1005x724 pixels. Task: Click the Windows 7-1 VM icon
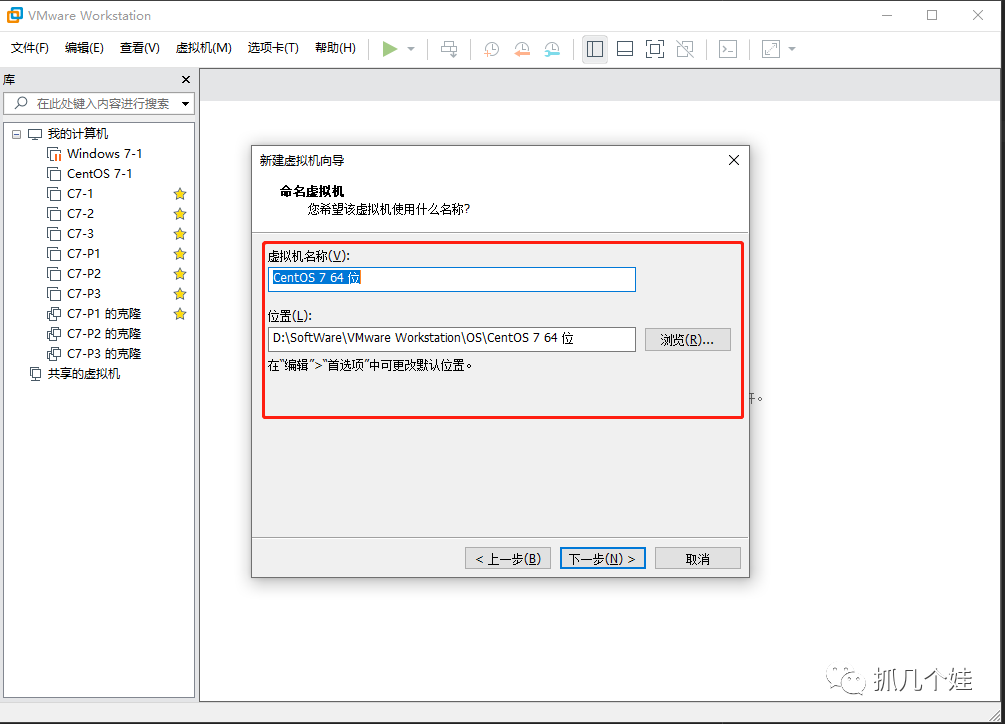click(x=54, y=154)
